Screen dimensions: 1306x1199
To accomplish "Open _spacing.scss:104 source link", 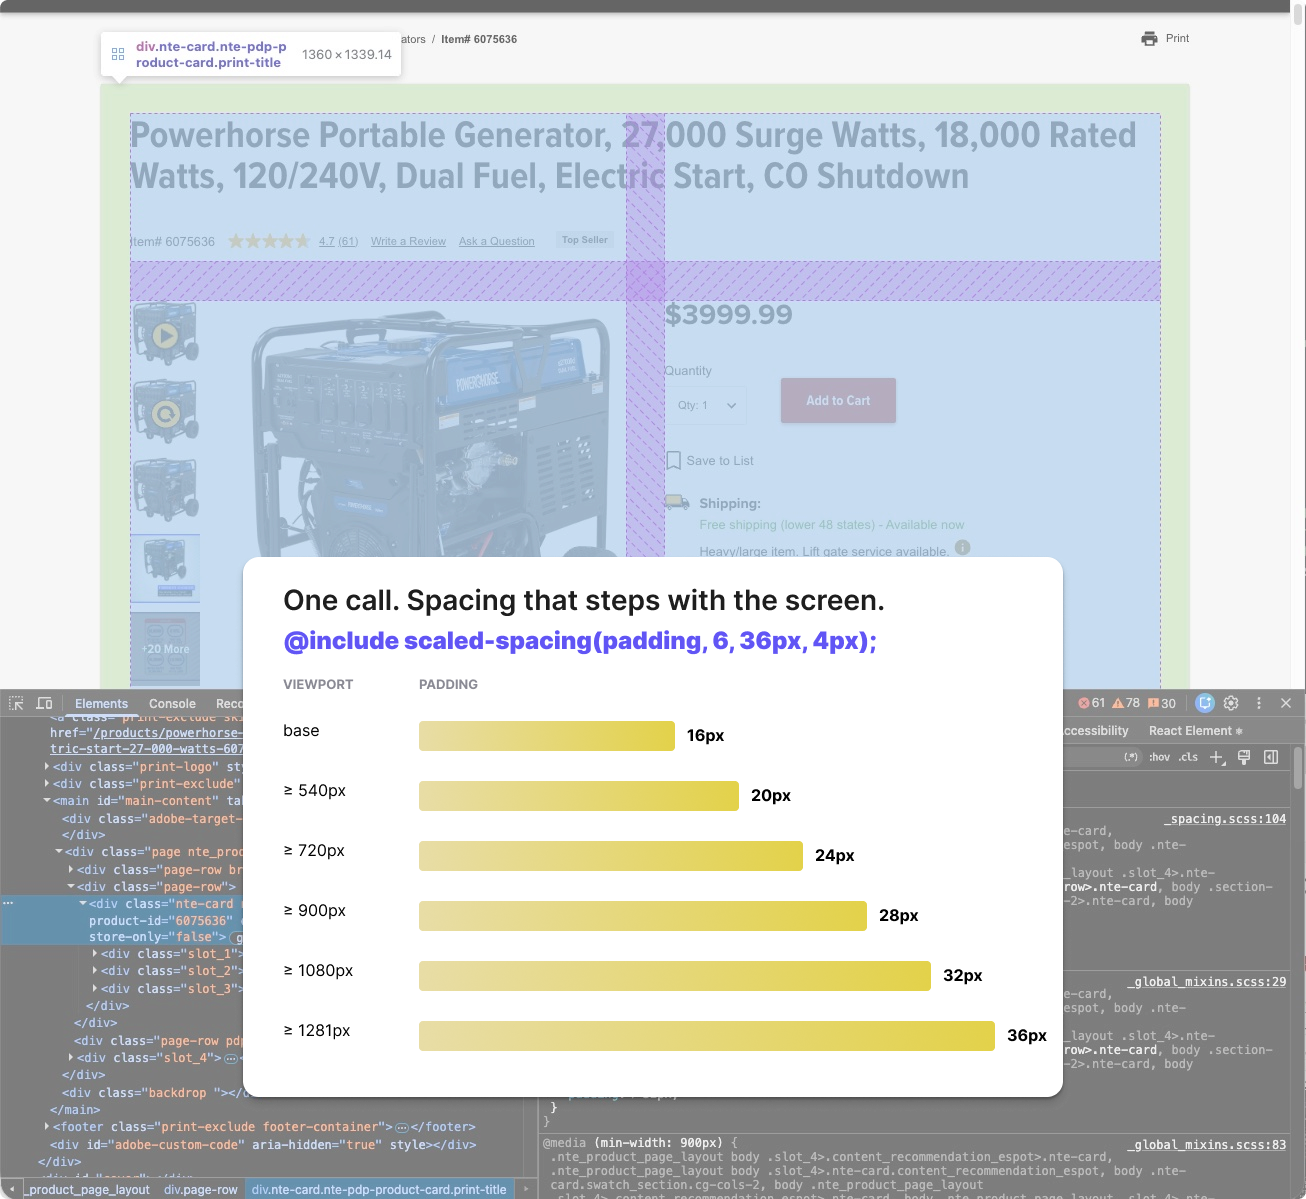I will [x=1225, y=819].
